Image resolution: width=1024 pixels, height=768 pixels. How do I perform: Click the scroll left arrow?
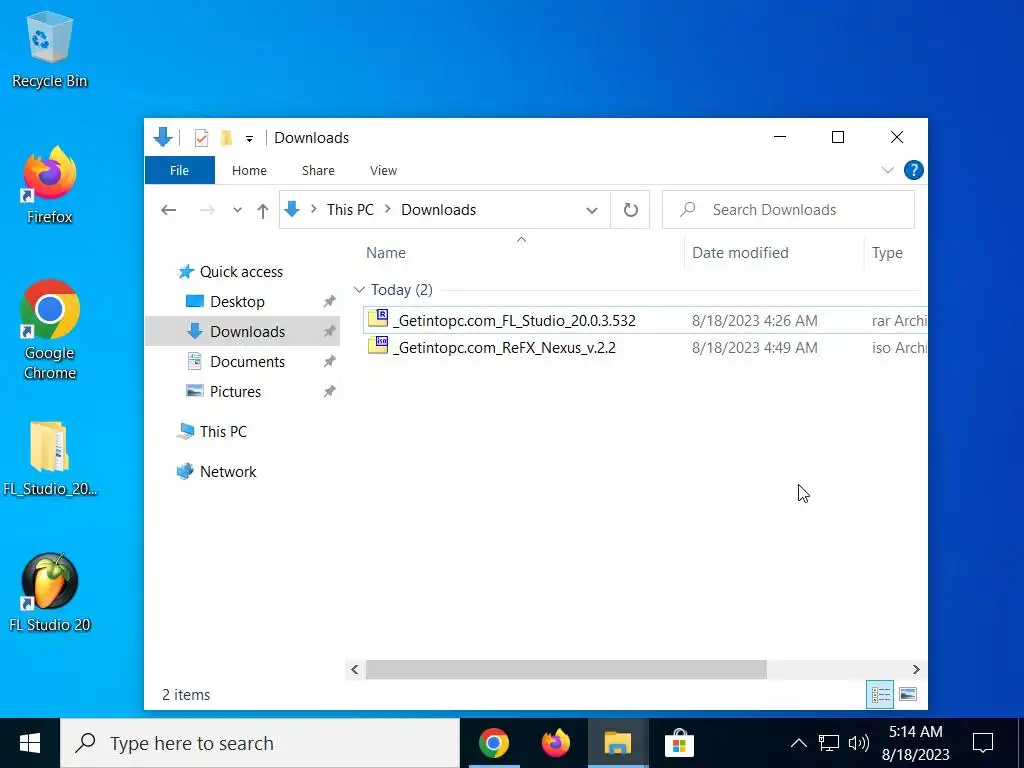pos(355,669)
